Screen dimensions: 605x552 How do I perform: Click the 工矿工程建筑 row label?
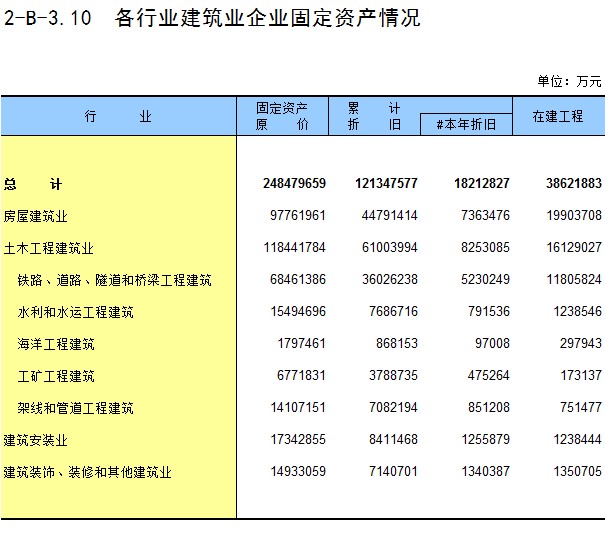click(x=56, y=376)
